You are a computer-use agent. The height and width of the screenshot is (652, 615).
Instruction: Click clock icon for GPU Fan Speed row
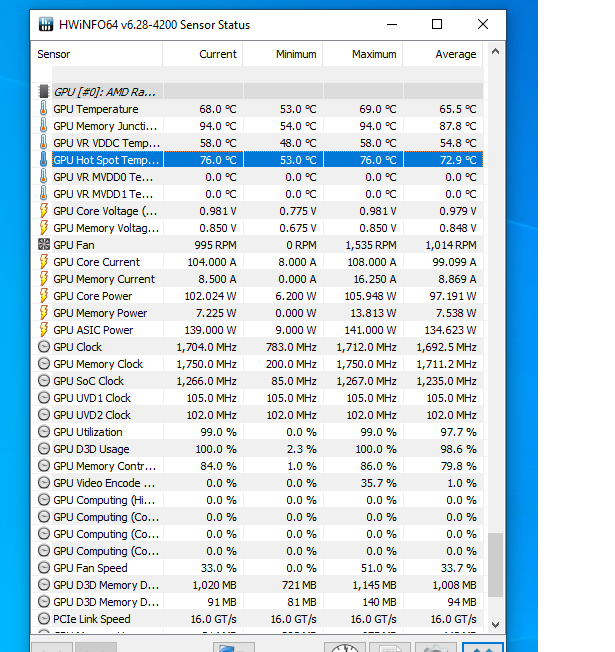point(44,568)
